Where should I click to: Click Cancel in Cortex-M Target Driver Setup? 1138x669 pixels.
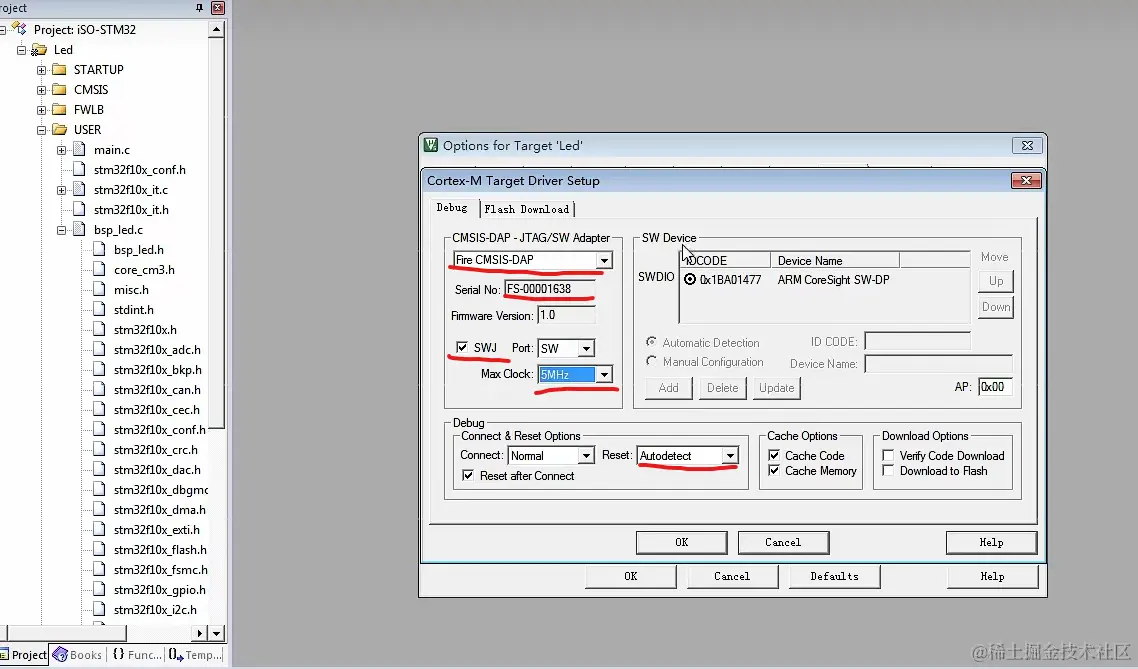tap(783, 542)
